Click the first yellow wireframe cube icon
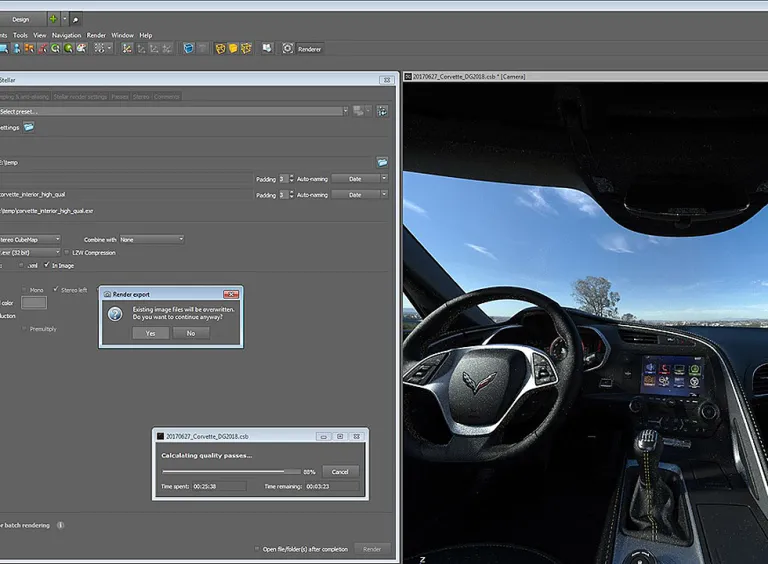Screen dimensions: 768x564 click(220, 48)
